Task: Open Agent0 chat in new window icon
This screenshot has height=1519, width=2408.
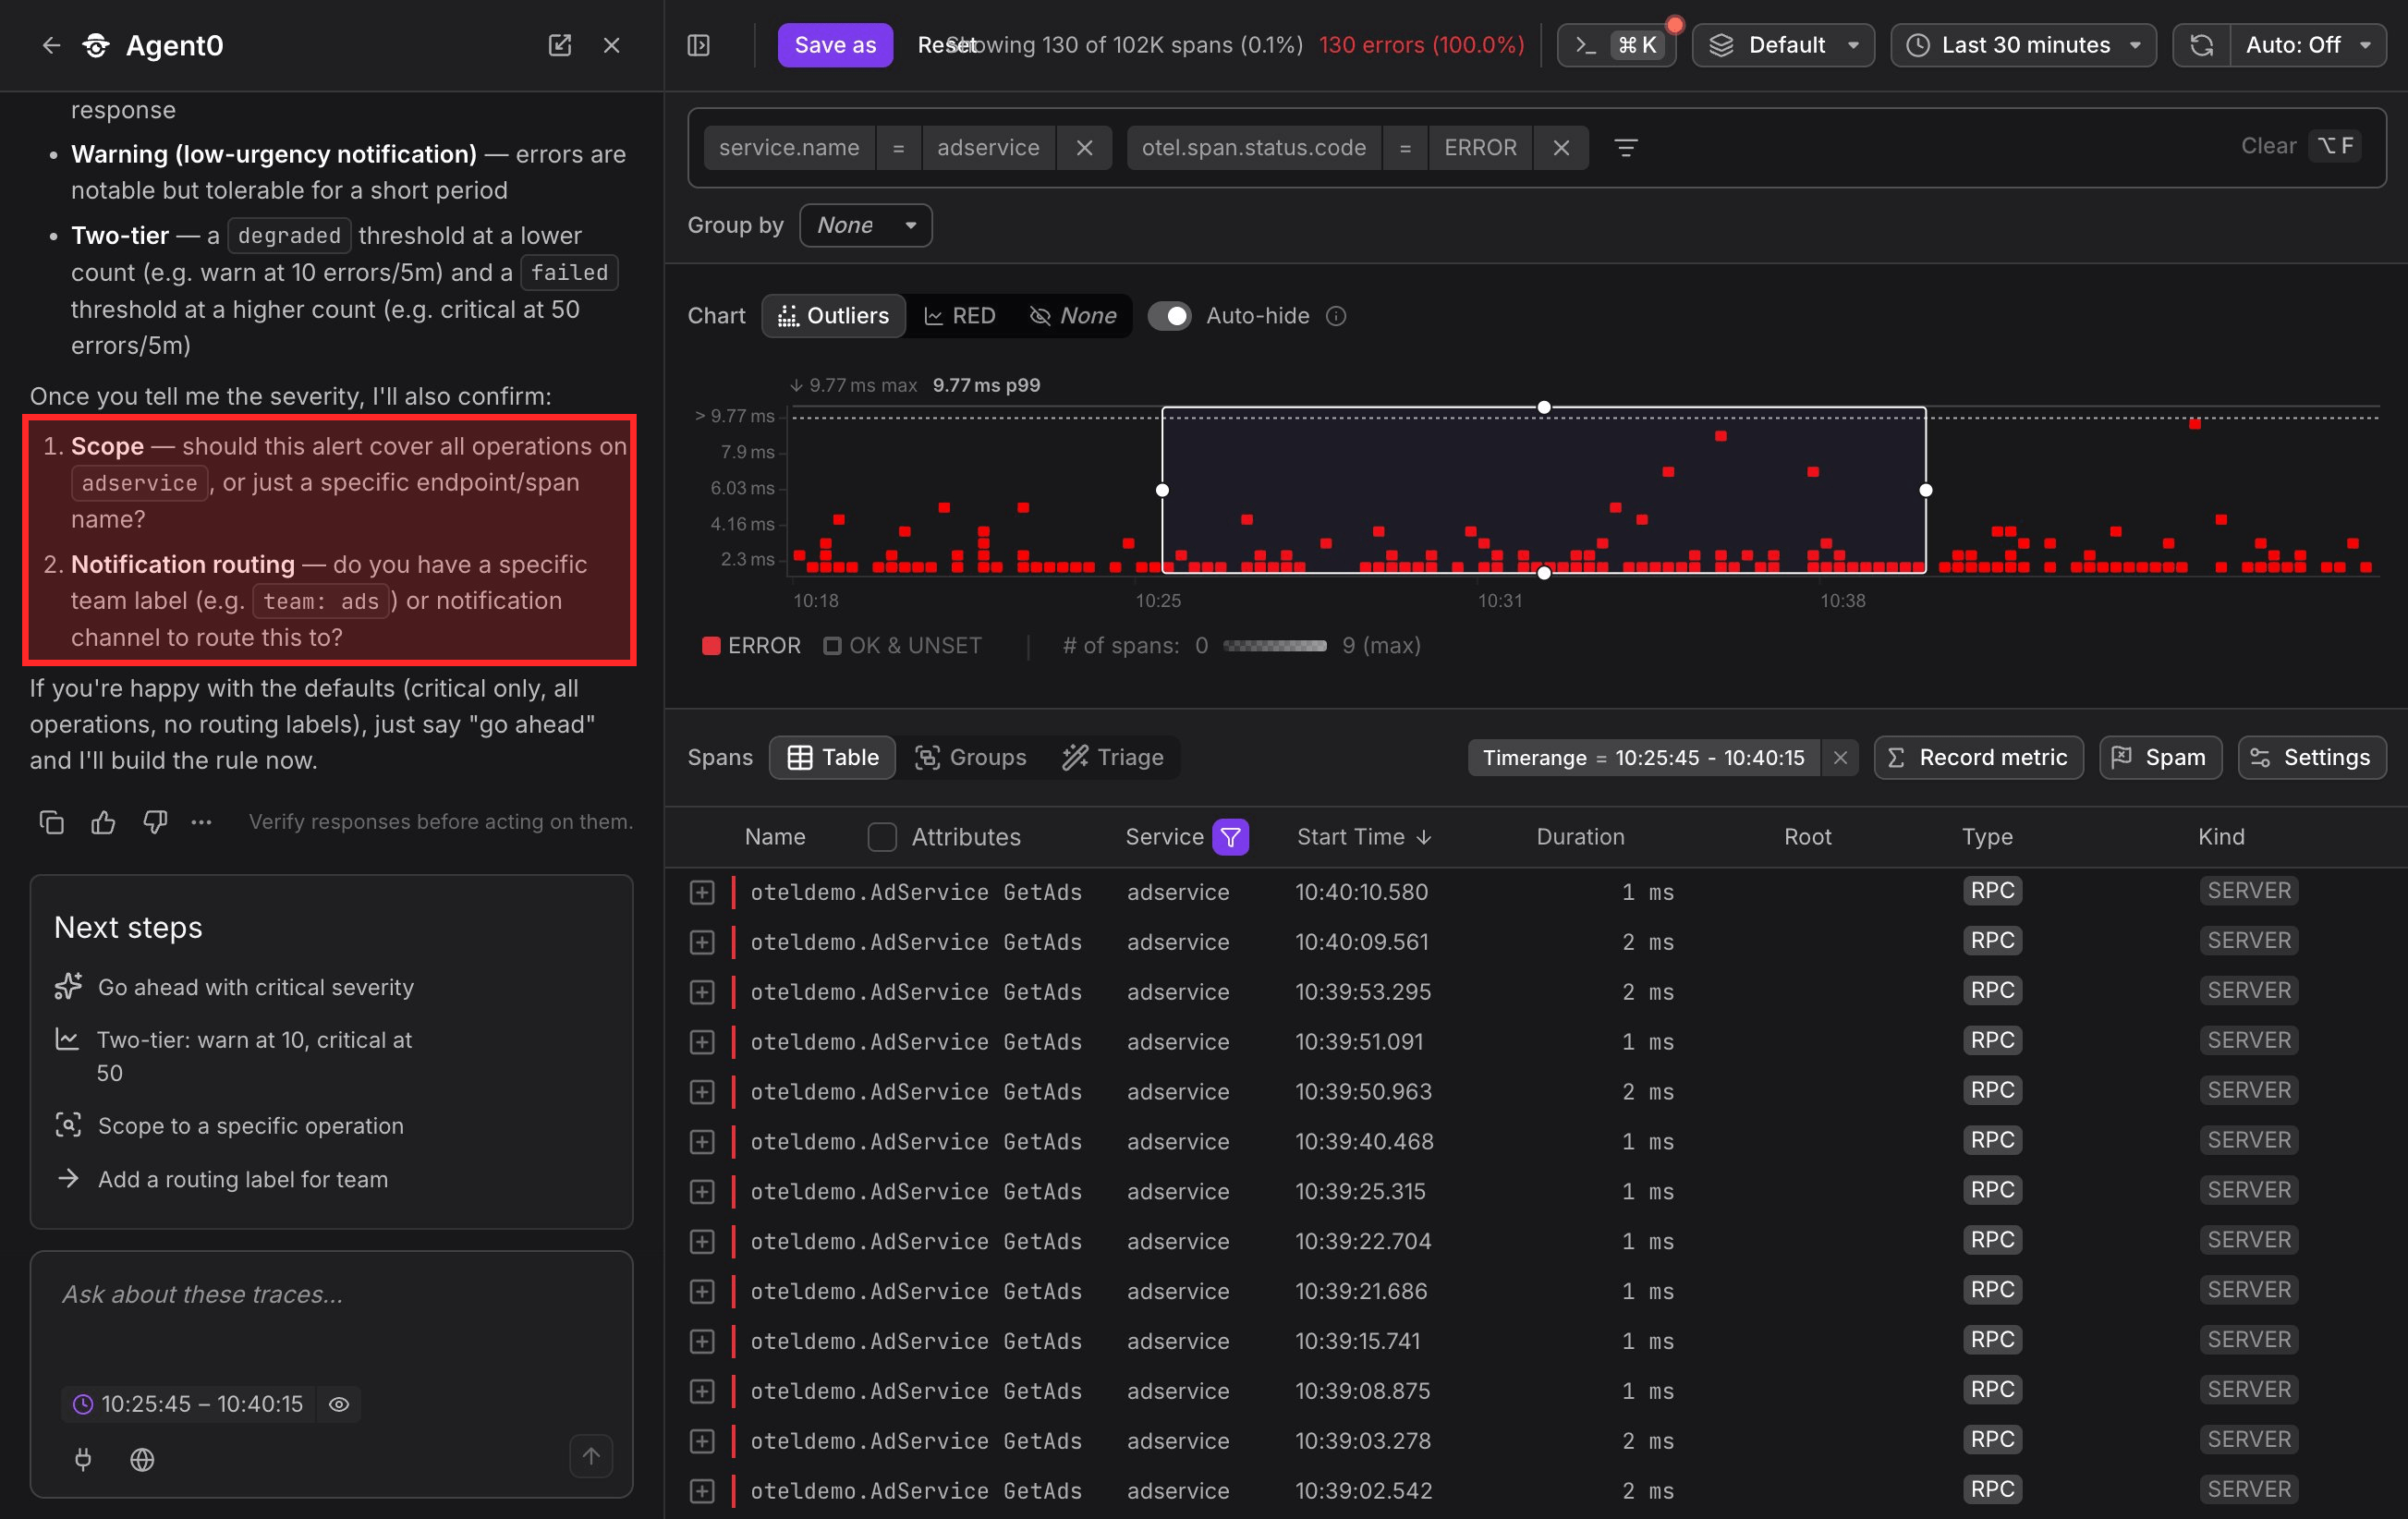Action: click(560, 45)
